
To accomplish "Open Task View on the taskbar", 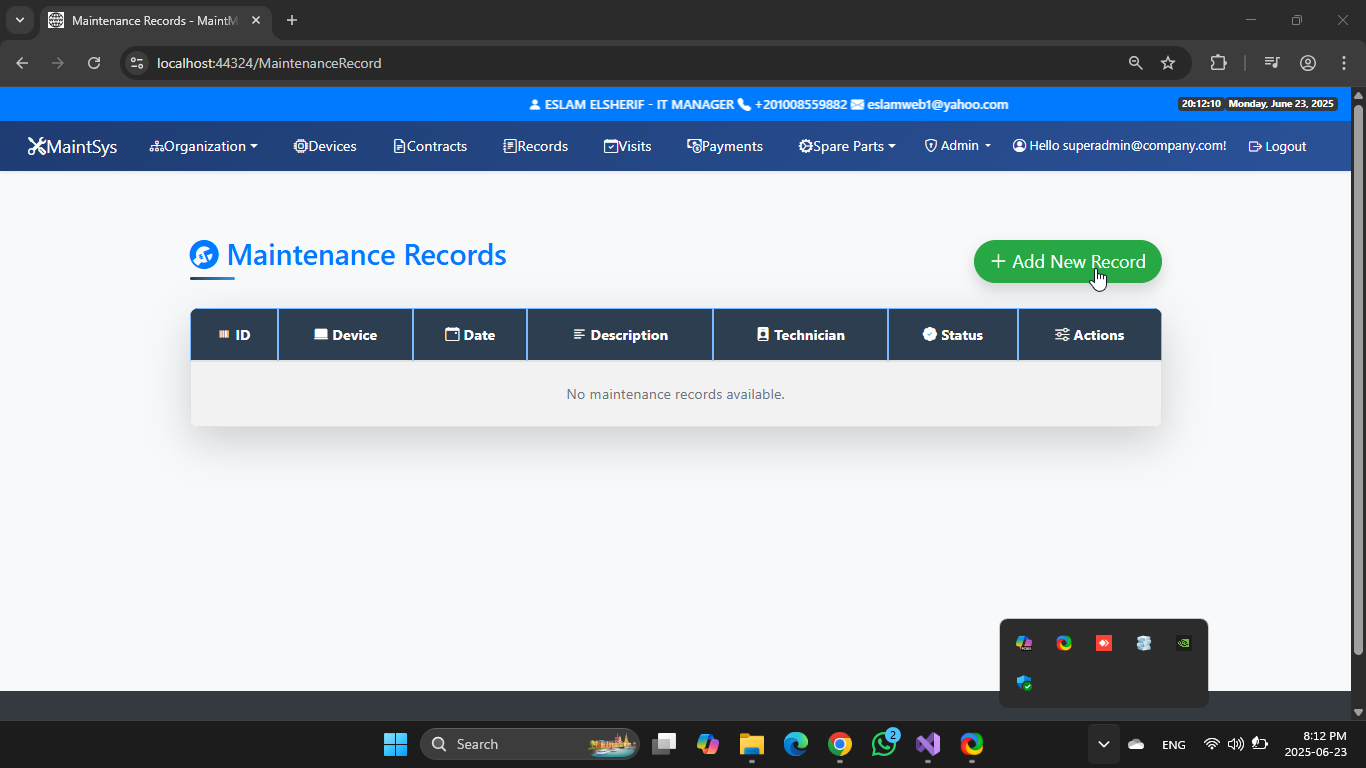I will [664, 744].
